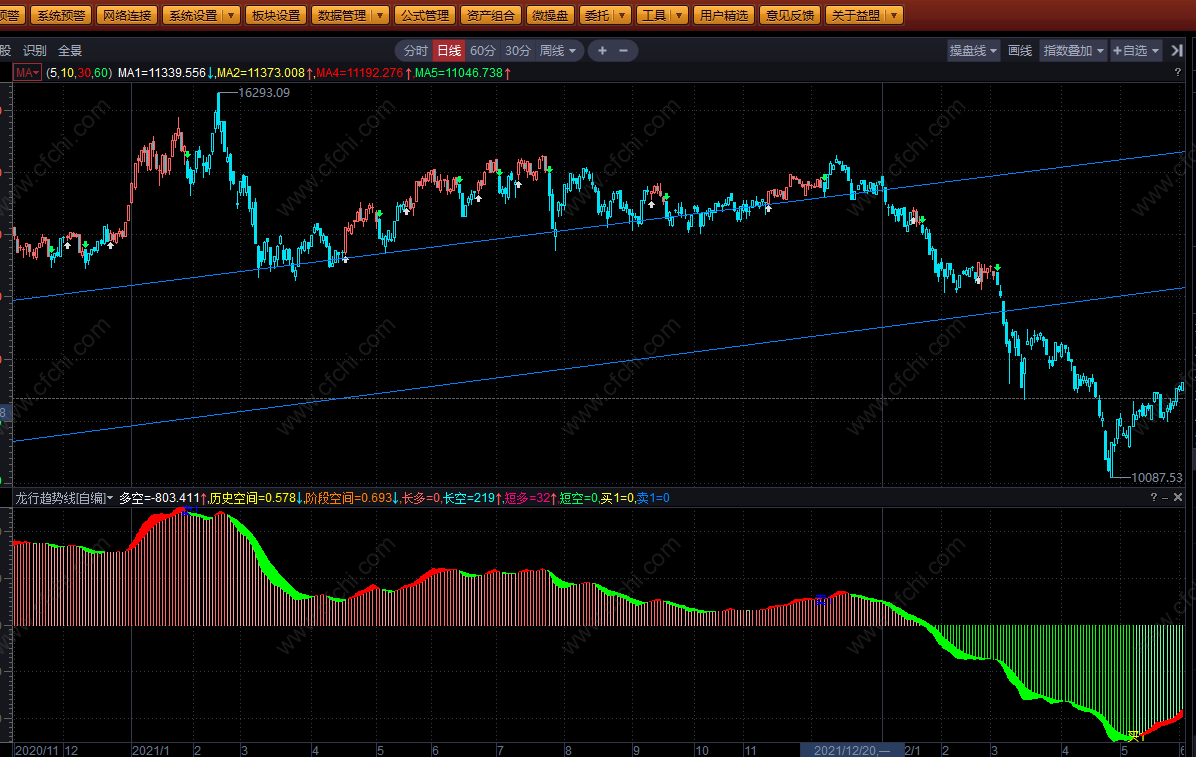1196x757 pixels.
Task: Click the 短多=32 reading
Action: click(x=527, y=498)
